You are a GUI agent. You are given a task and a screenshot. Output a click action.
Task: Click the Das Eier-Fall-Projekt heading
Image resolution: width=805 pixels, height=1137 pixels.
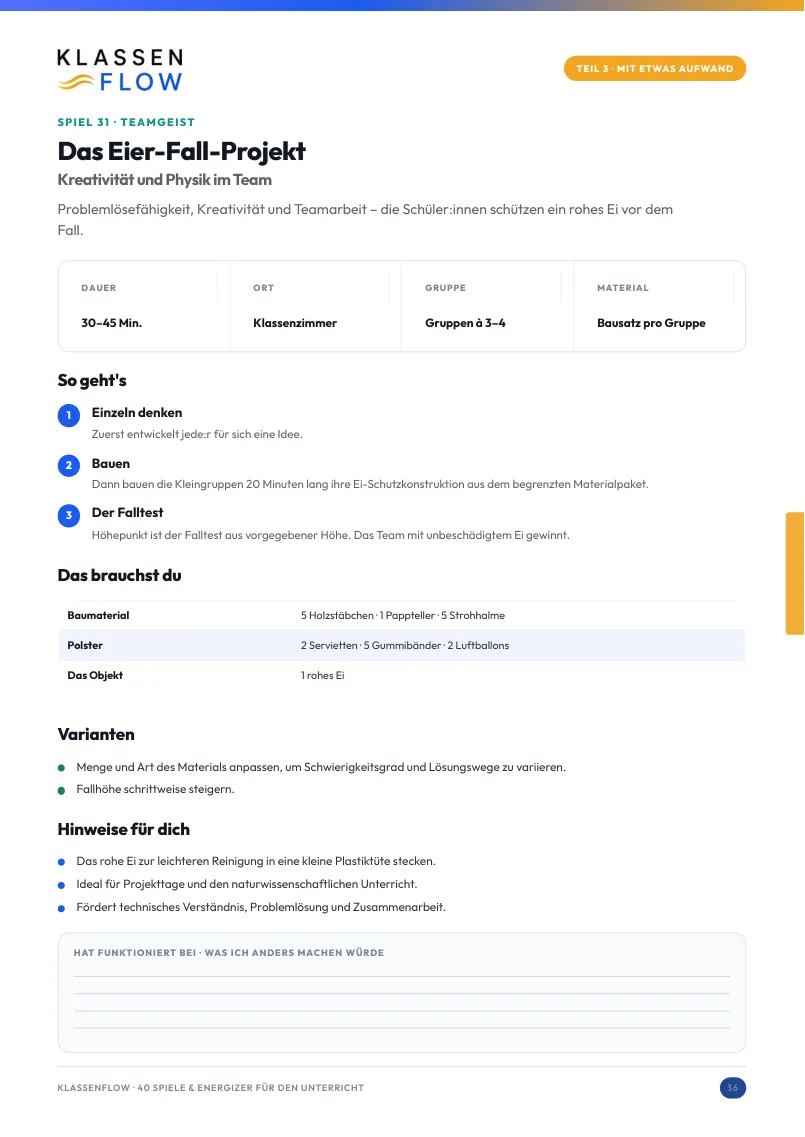tap(181, 152)
